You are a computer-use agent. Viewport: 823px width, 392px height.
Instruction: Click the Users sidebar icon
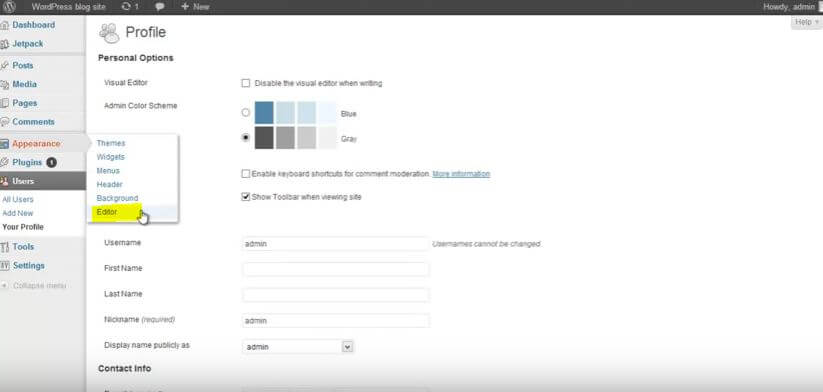click(5, 181)
